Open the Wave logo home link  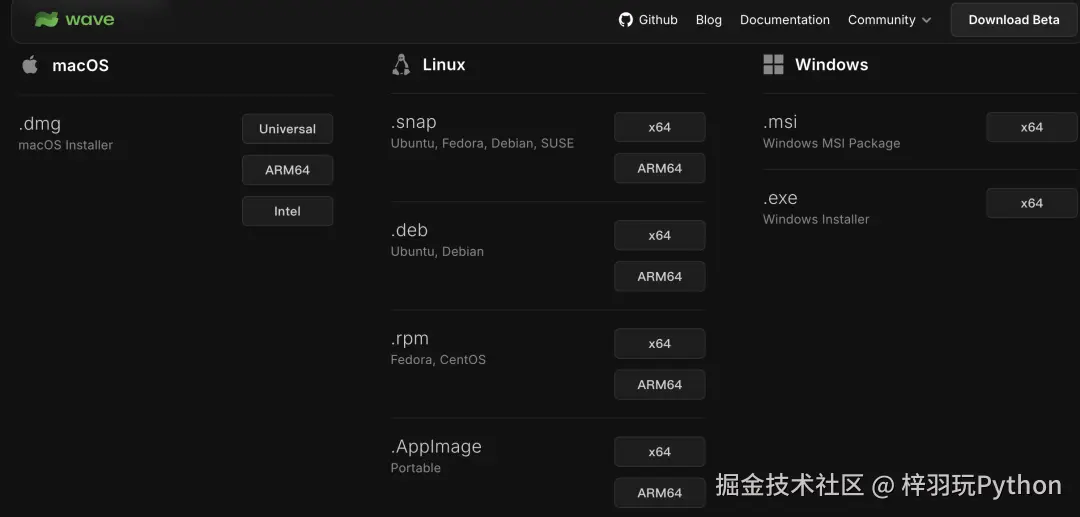(x=74, y=19)
